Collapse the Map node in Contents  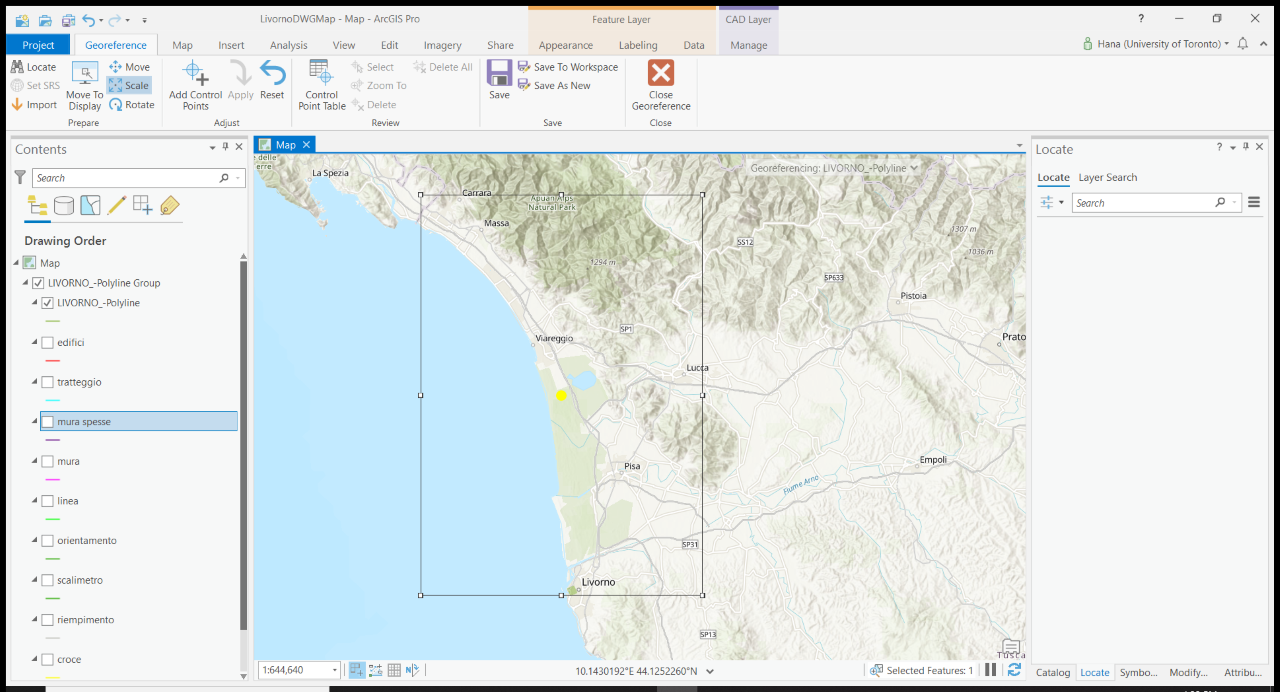pos(16,263)
